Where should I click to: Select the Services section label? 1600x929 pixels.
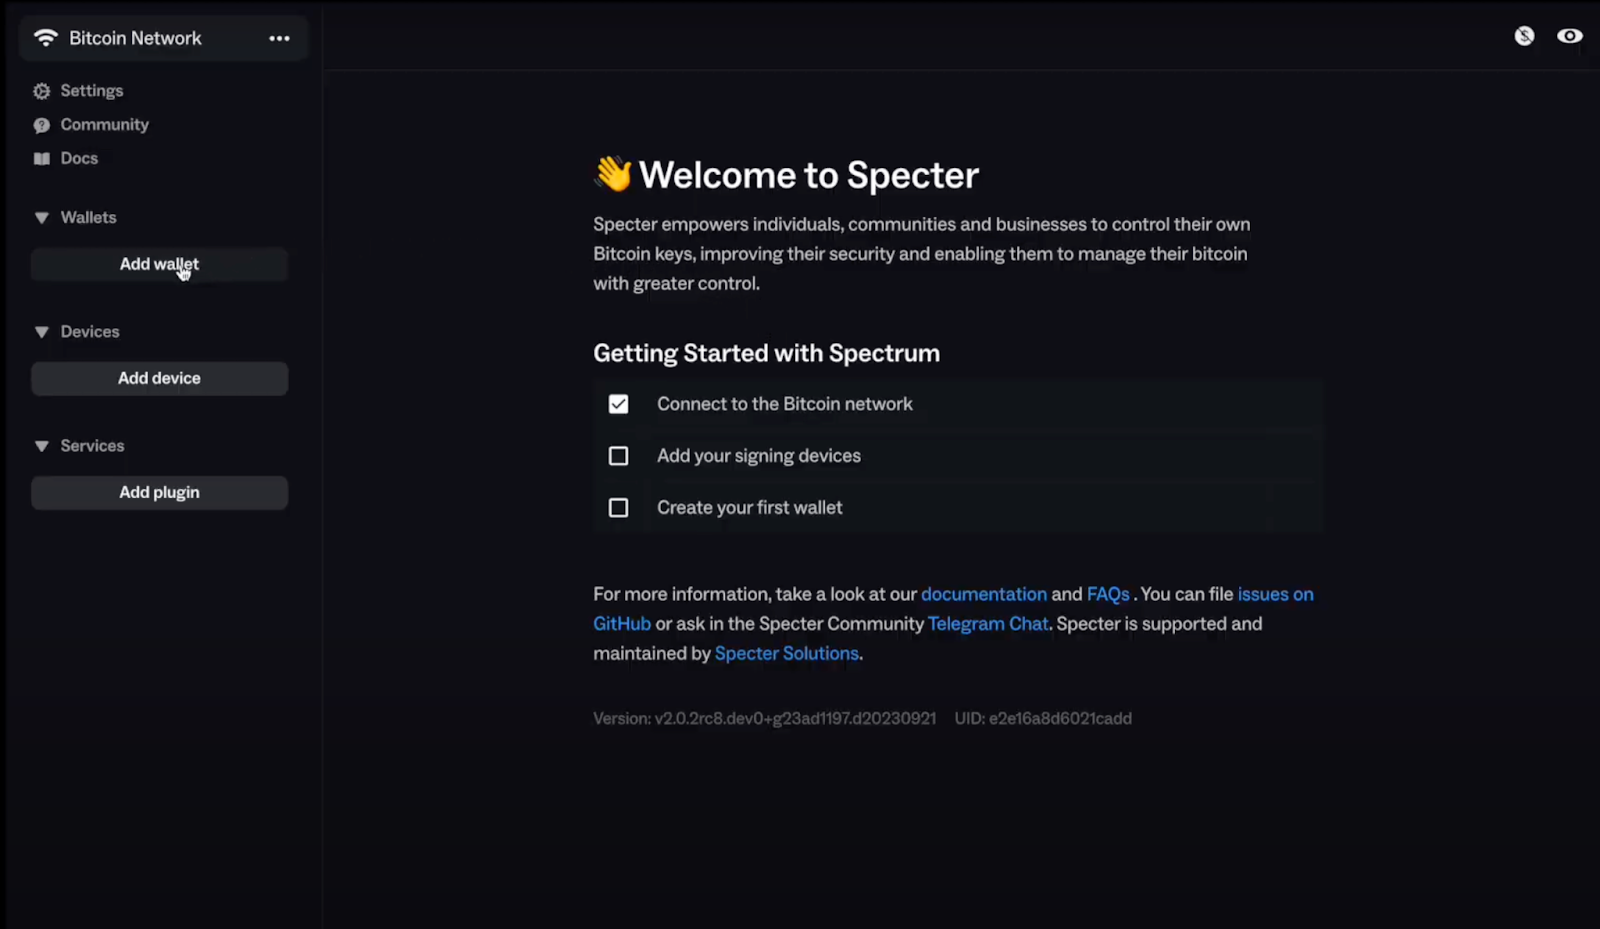(x=92, y=446)
